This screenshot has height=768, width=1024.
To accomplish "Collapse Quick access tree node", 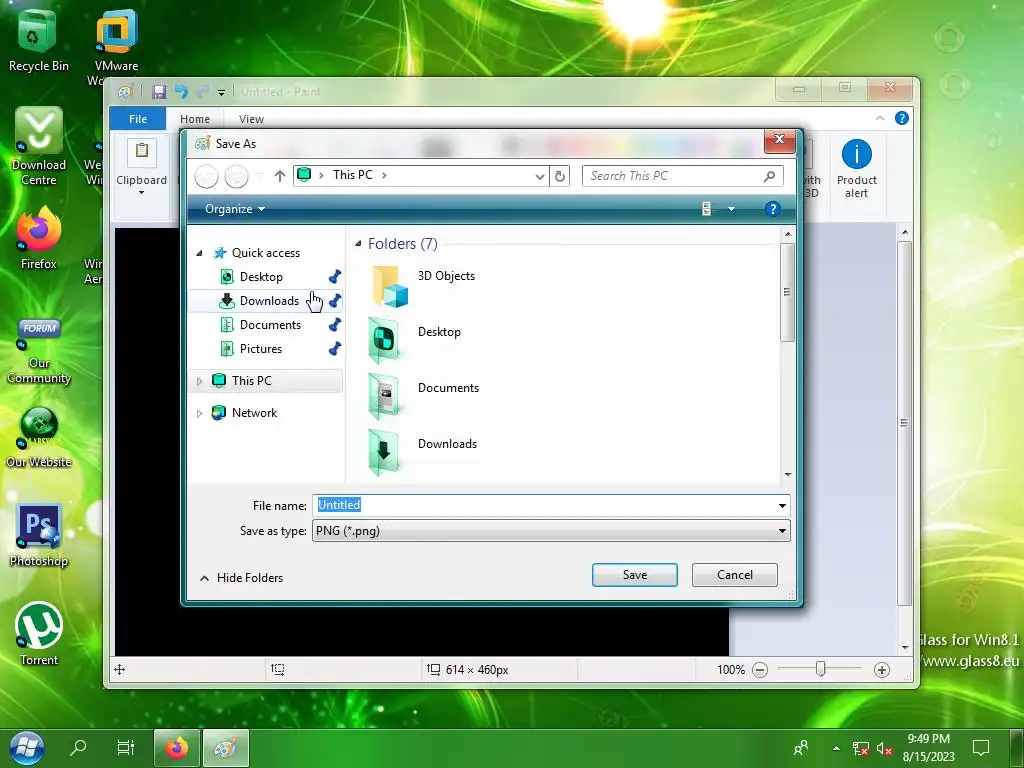I will click(x=199, y=253).
